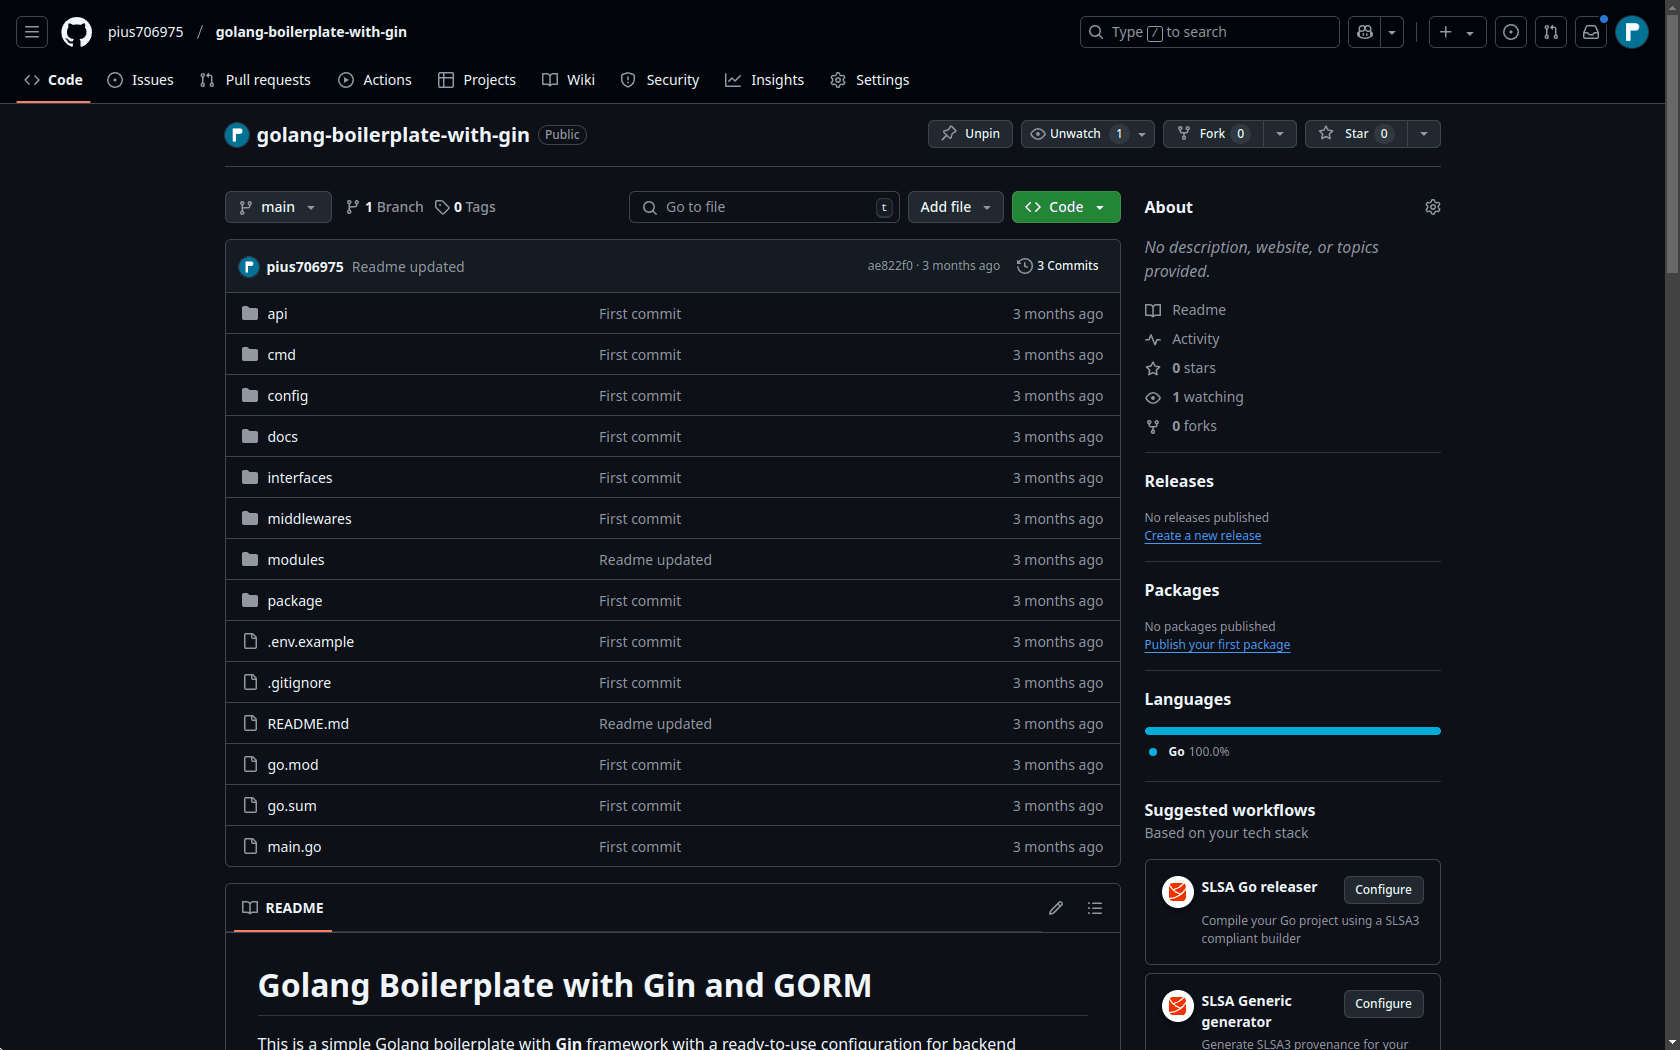Fork the repository
Image resolution: width=1680 pixels, height=1050 pixels.
point(1212,134)
